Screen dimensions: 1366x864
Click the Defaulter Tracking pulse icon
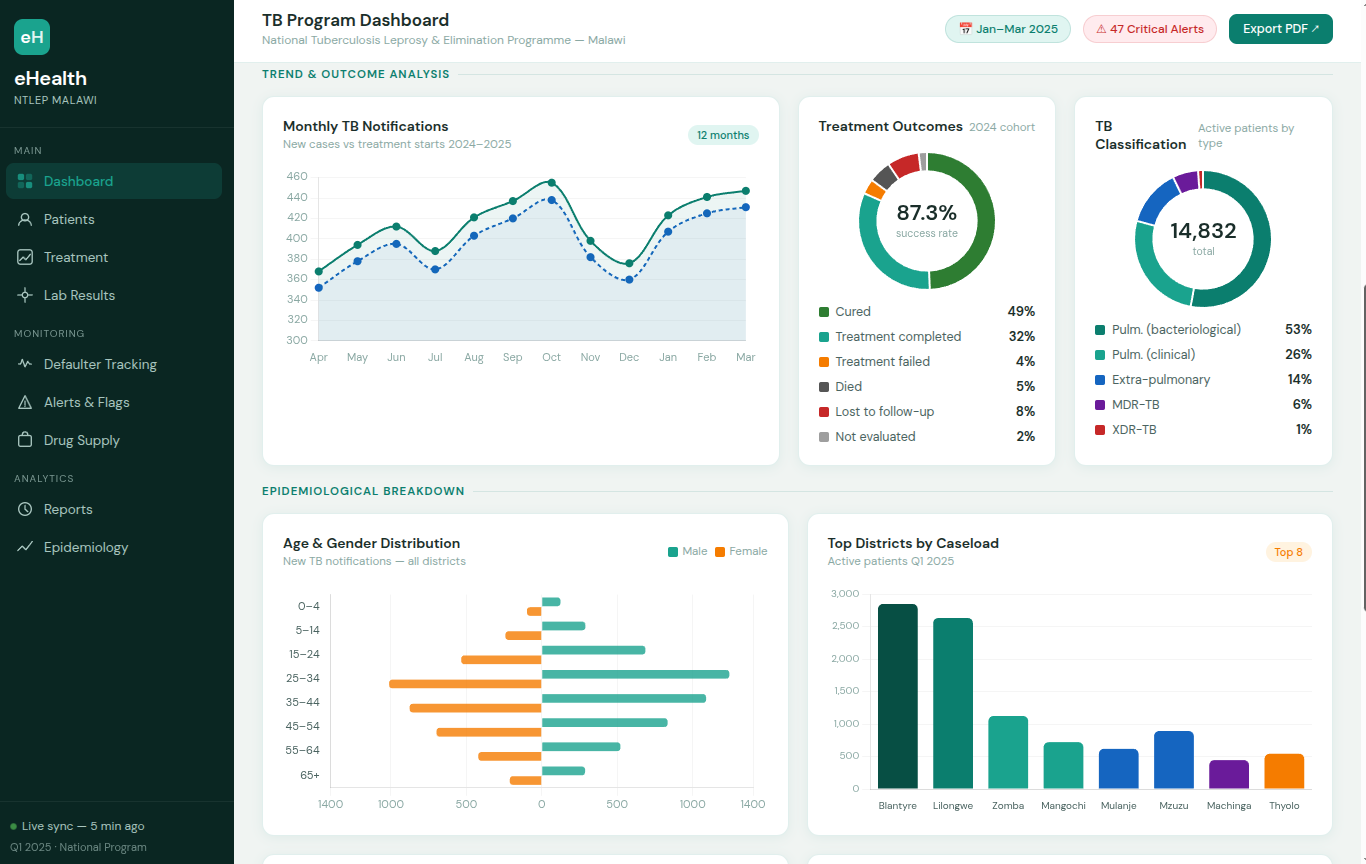tap(25, 364)
